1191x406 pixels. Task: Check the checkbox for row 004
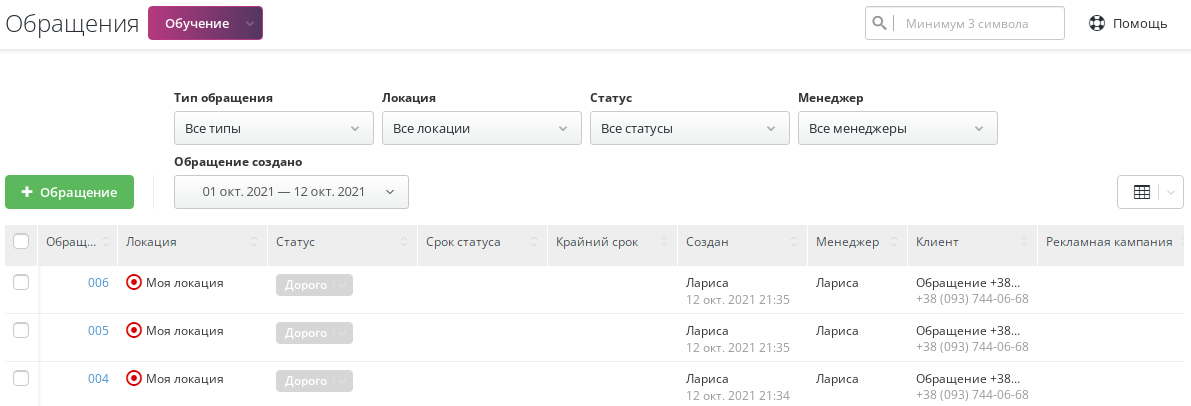tap(21, 378)
